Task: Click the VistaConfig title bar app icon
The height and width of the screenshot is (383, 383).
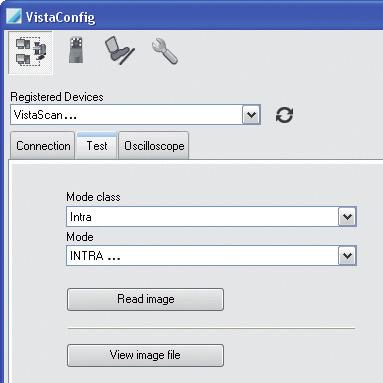Action: pyautogui.click(x=14, y=16)
